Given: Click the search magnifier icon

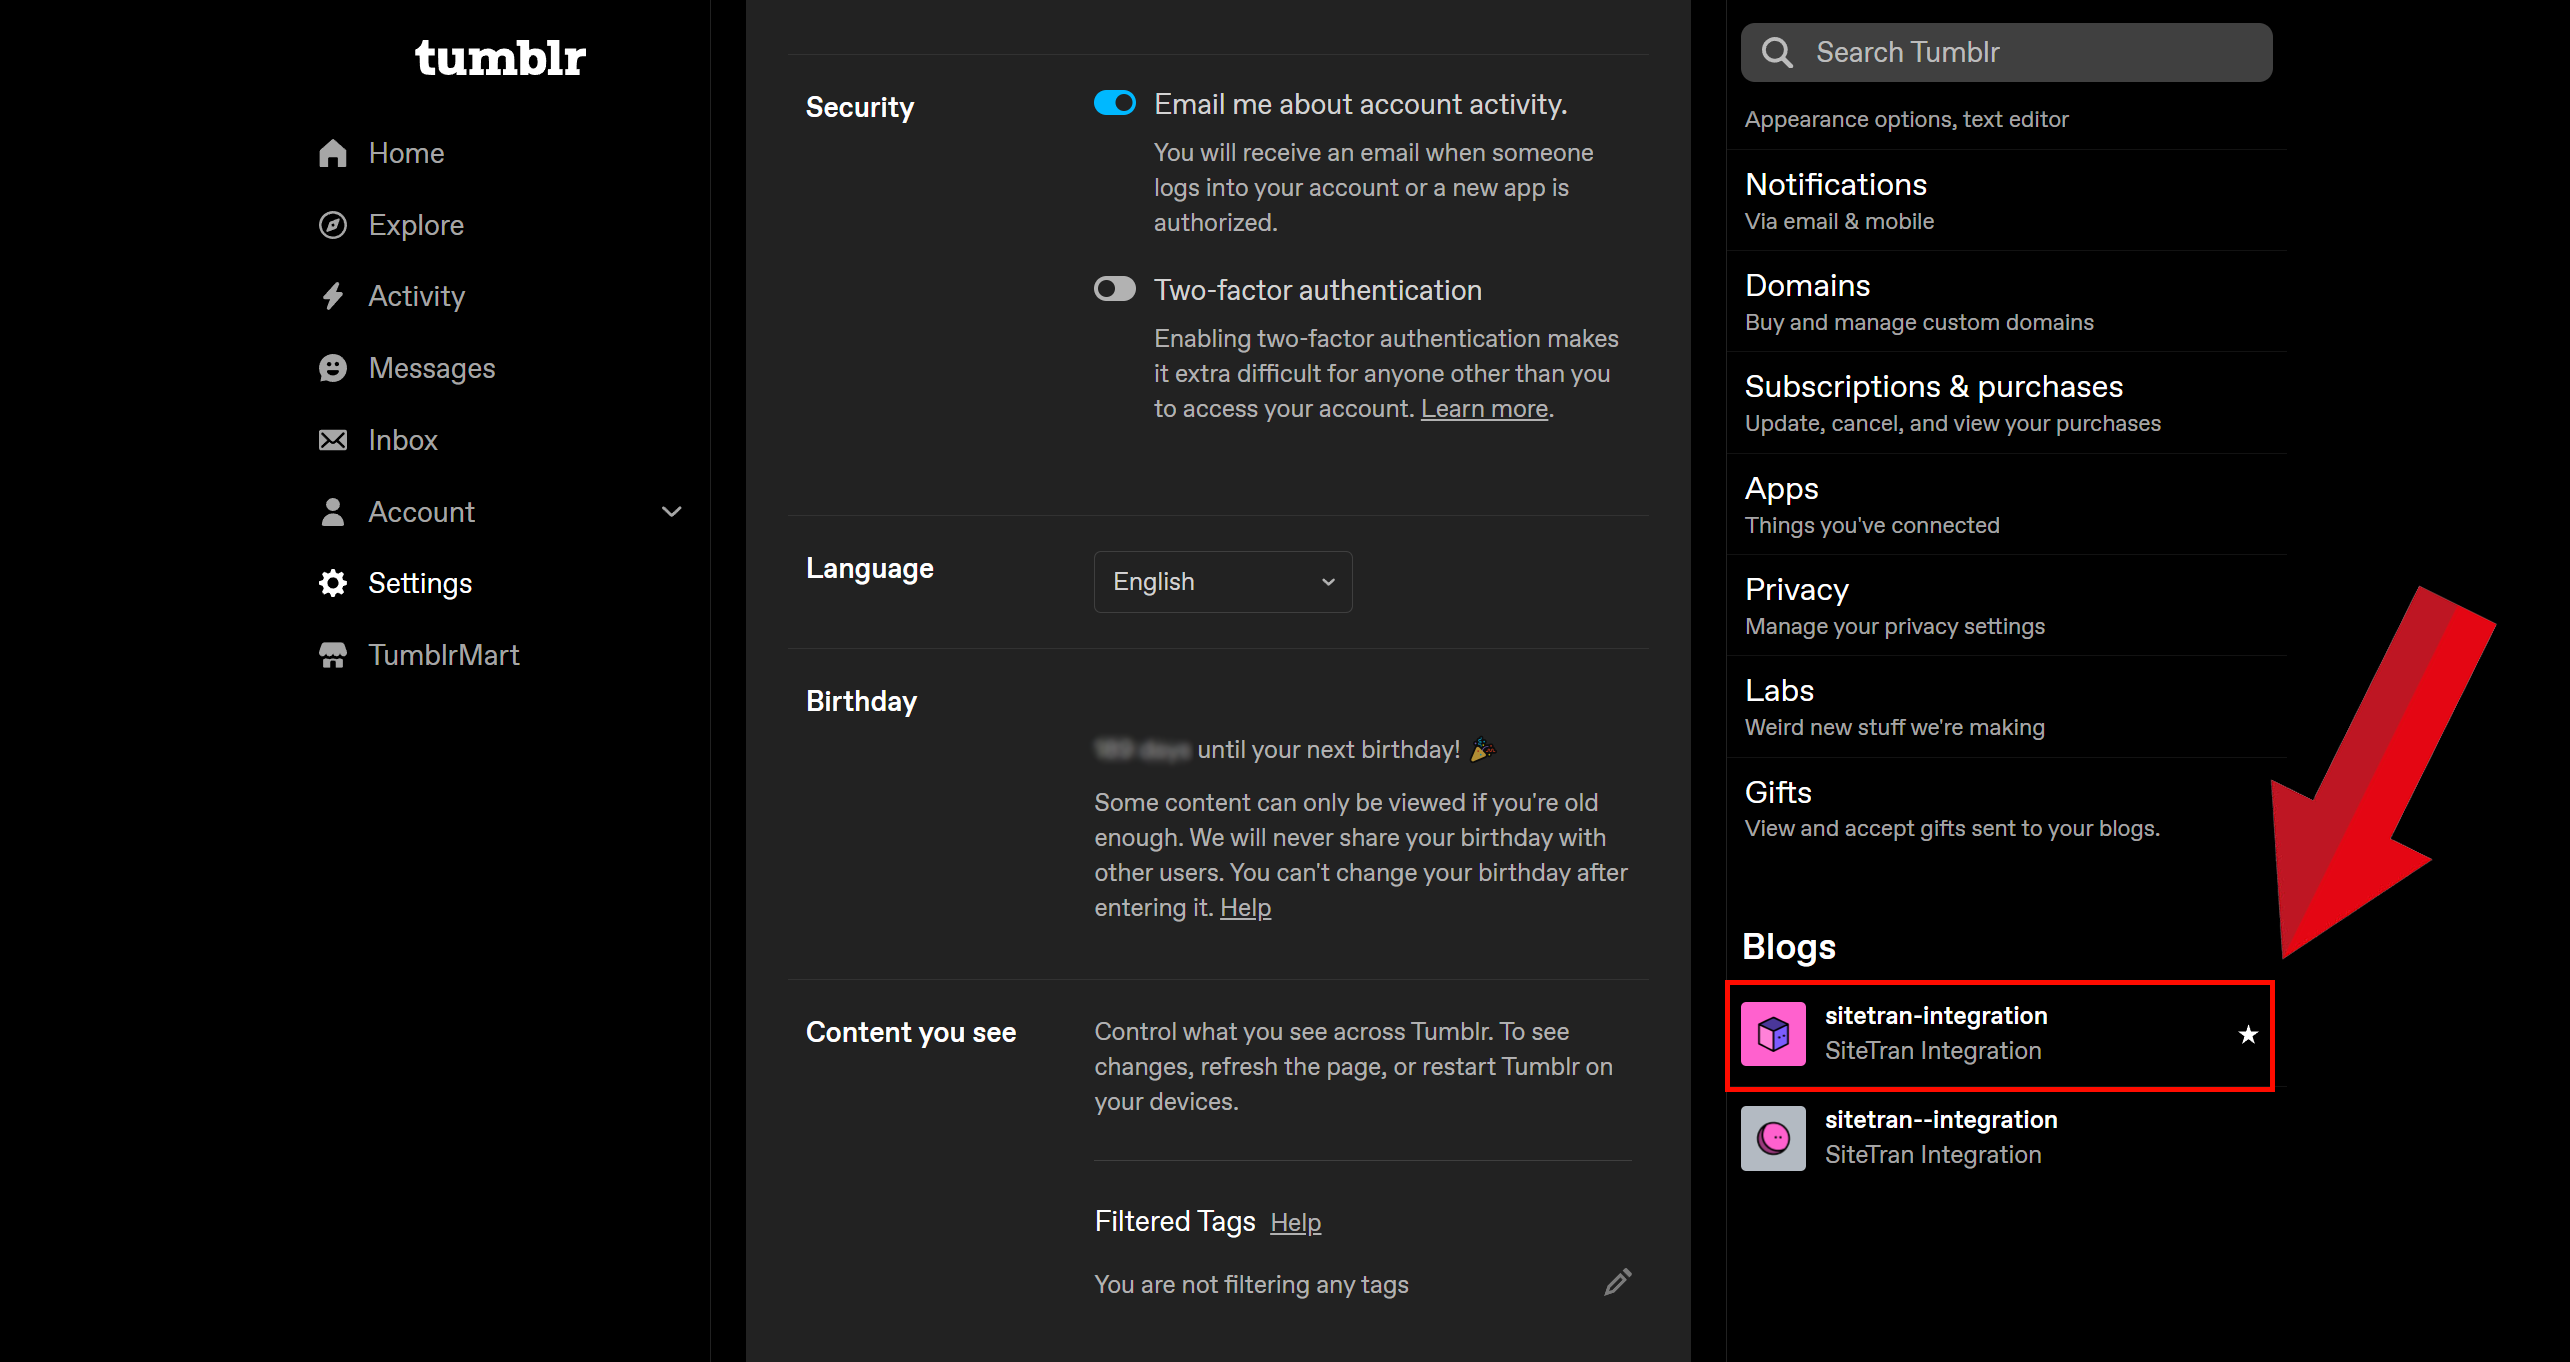Looking at the screenshot, I should click(1776, 52).
